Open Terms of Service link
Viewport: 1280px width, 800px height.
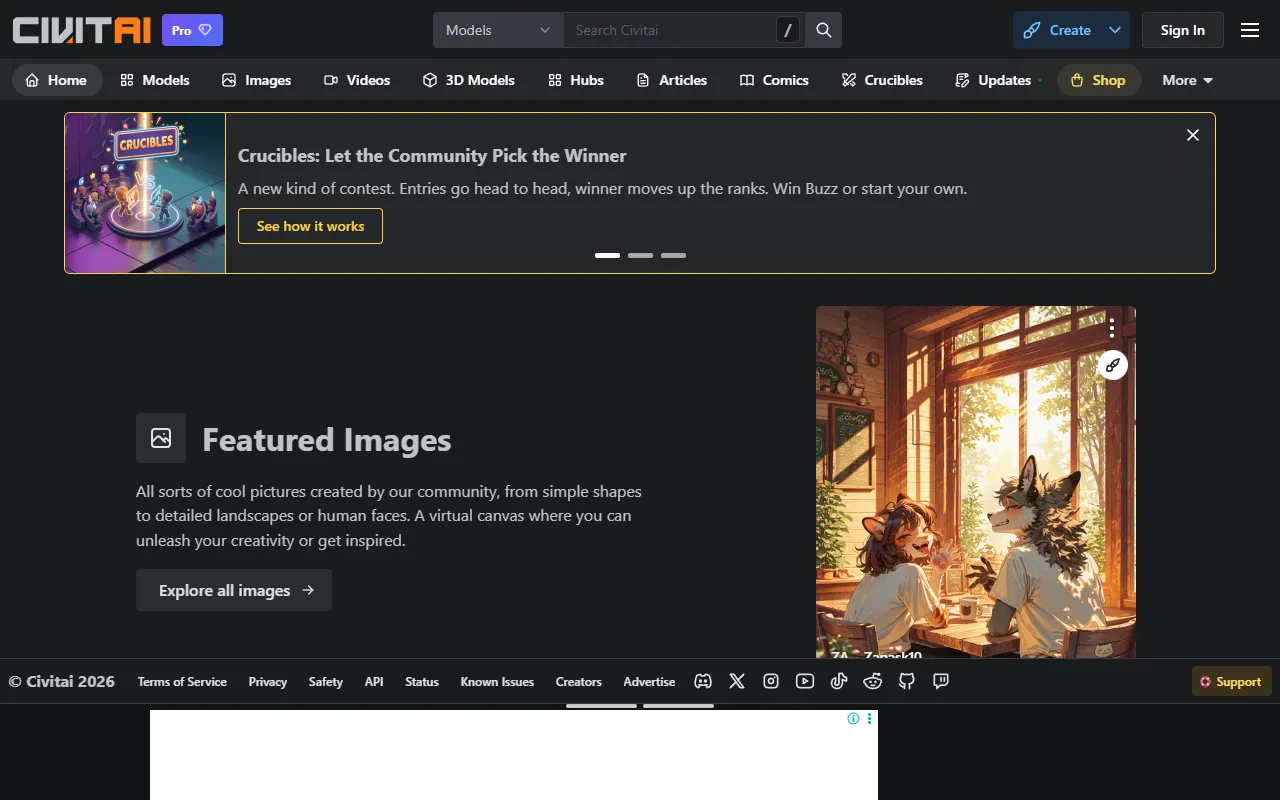tap(182, 682)
